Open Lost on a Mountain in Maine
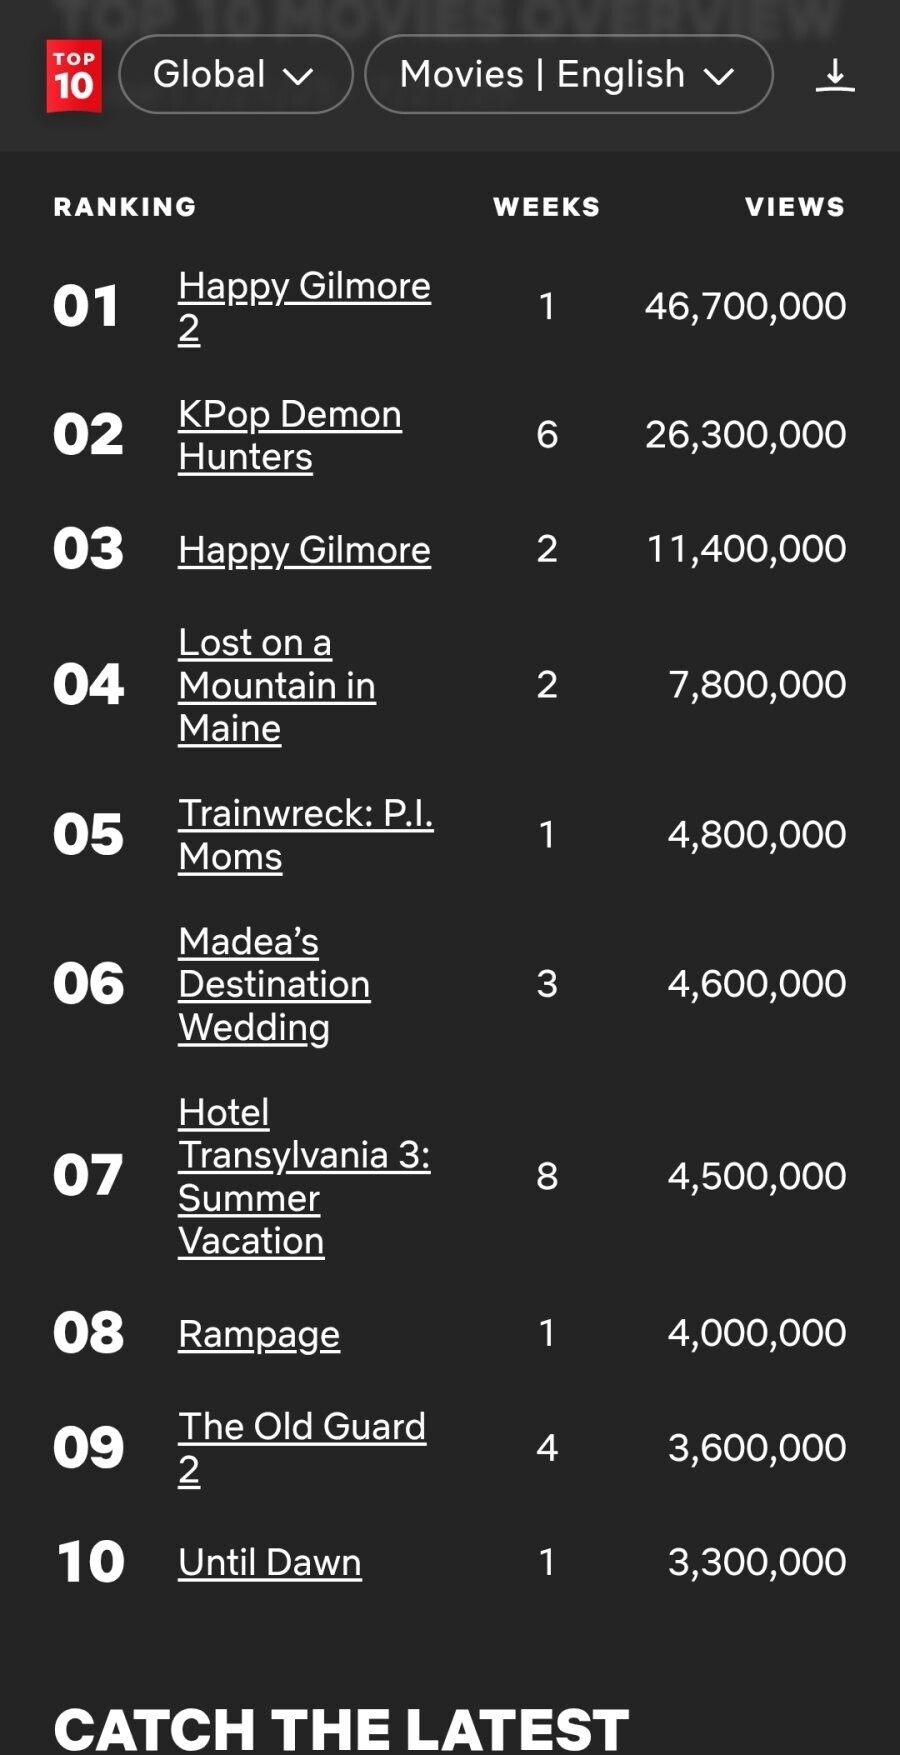 click(x=276, y=686)
